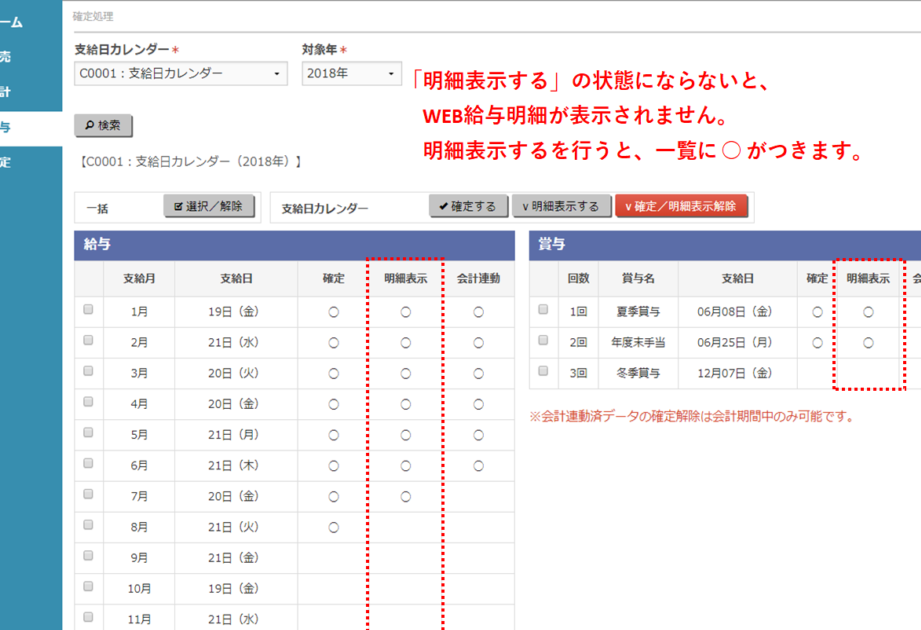
Task: Open the 対象年 2018年 dropdown
Action: pos(351,73)
